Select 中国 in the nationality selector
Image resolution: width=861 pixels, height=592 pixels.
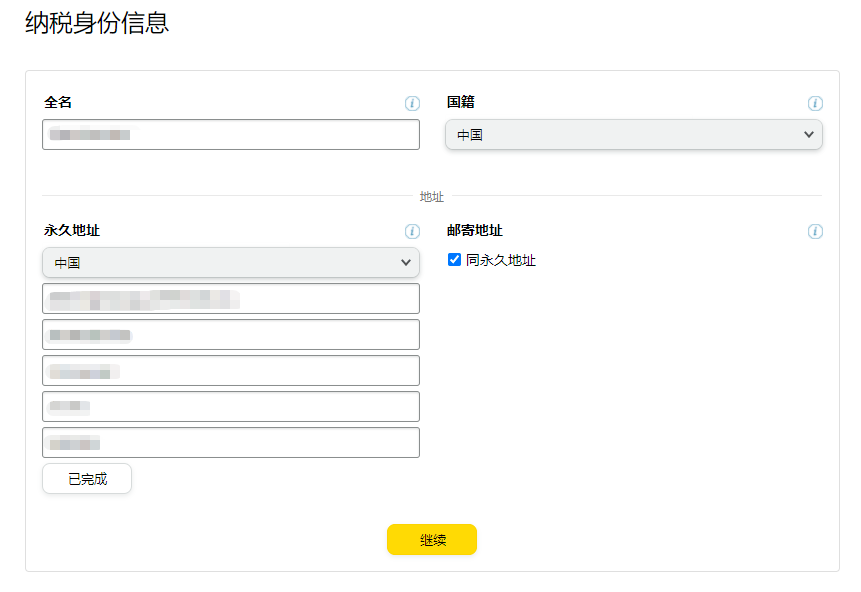click(x=633, y=134)
